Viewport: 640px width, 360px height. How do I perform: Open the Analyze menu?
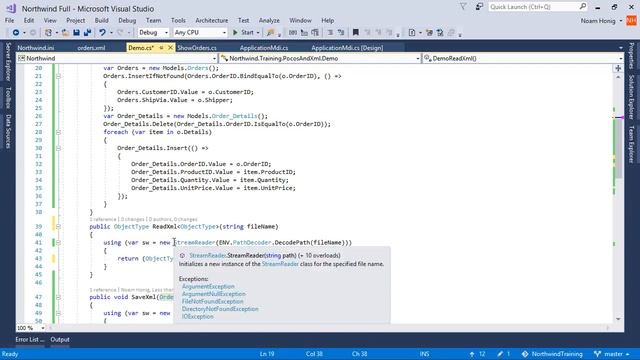269,20
